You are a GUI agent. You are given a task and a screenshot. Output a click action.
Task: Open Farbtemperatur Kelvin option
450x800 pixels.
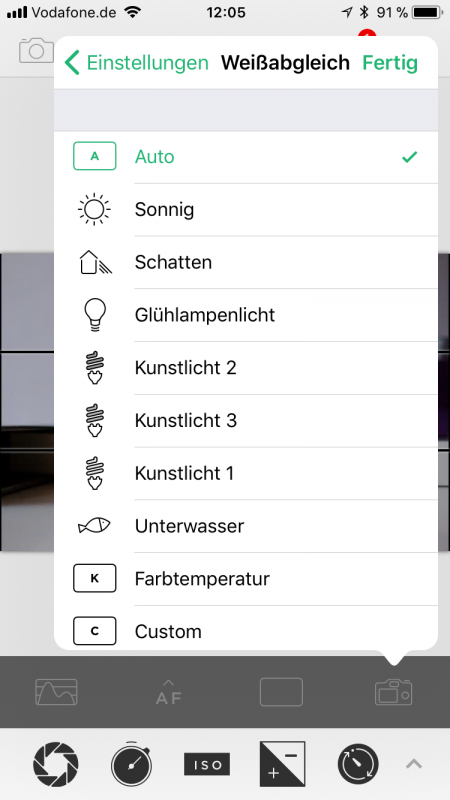(x=246, y=579)
